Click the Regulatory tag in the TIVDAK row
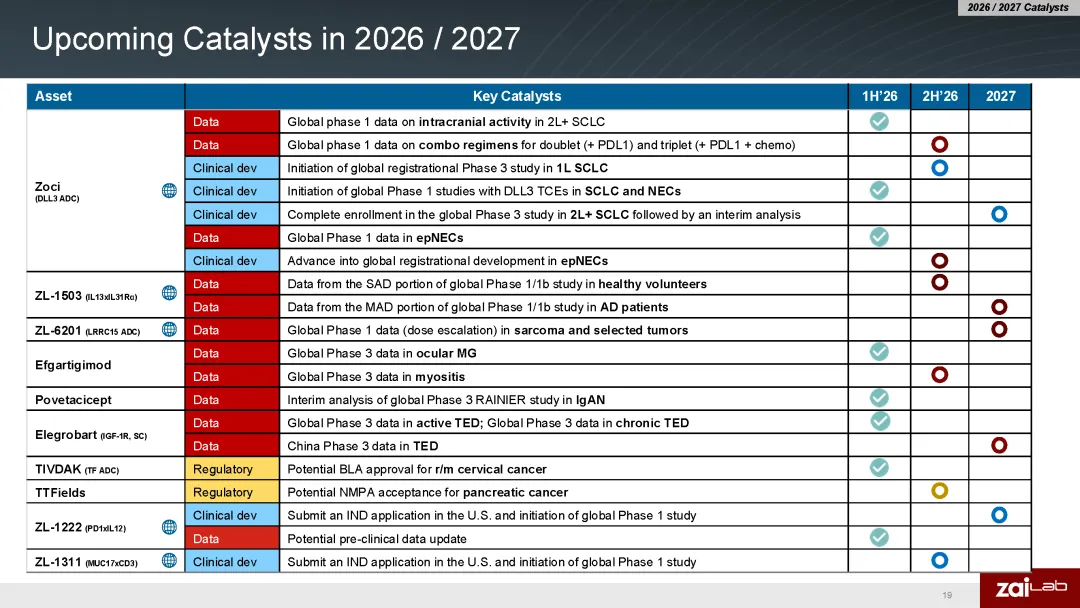Screen dimensions: 1080x608 (x=232, y=469)
